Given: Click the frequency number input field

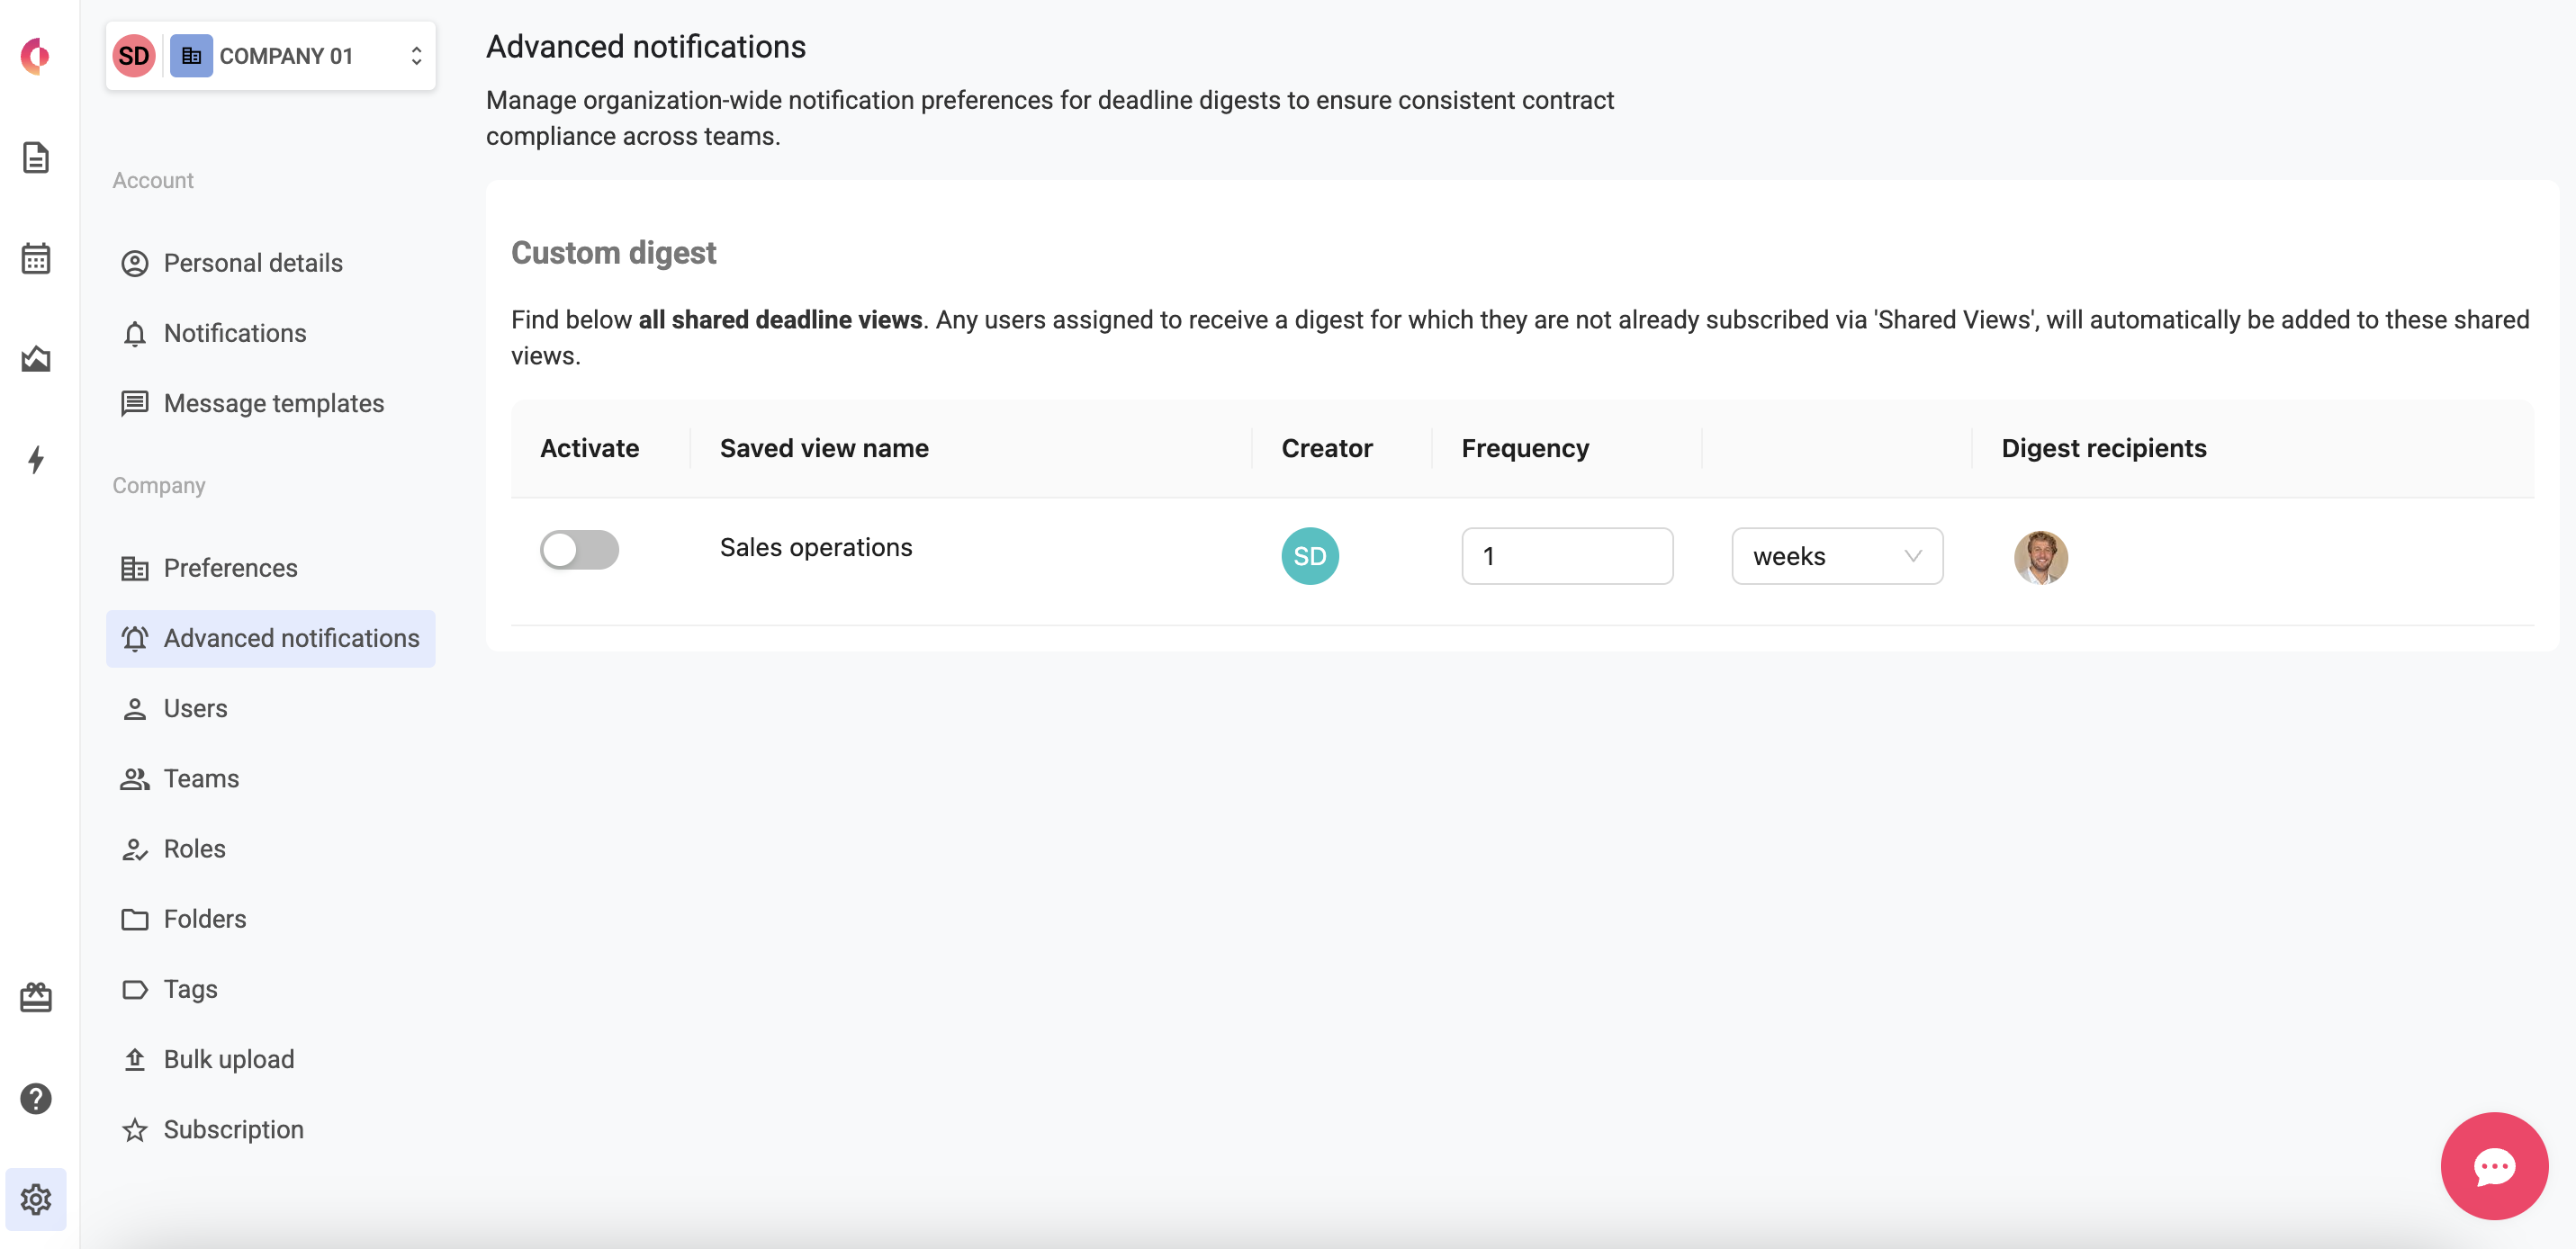Looking at the screenshot, I should click(x=1566, y=556).
